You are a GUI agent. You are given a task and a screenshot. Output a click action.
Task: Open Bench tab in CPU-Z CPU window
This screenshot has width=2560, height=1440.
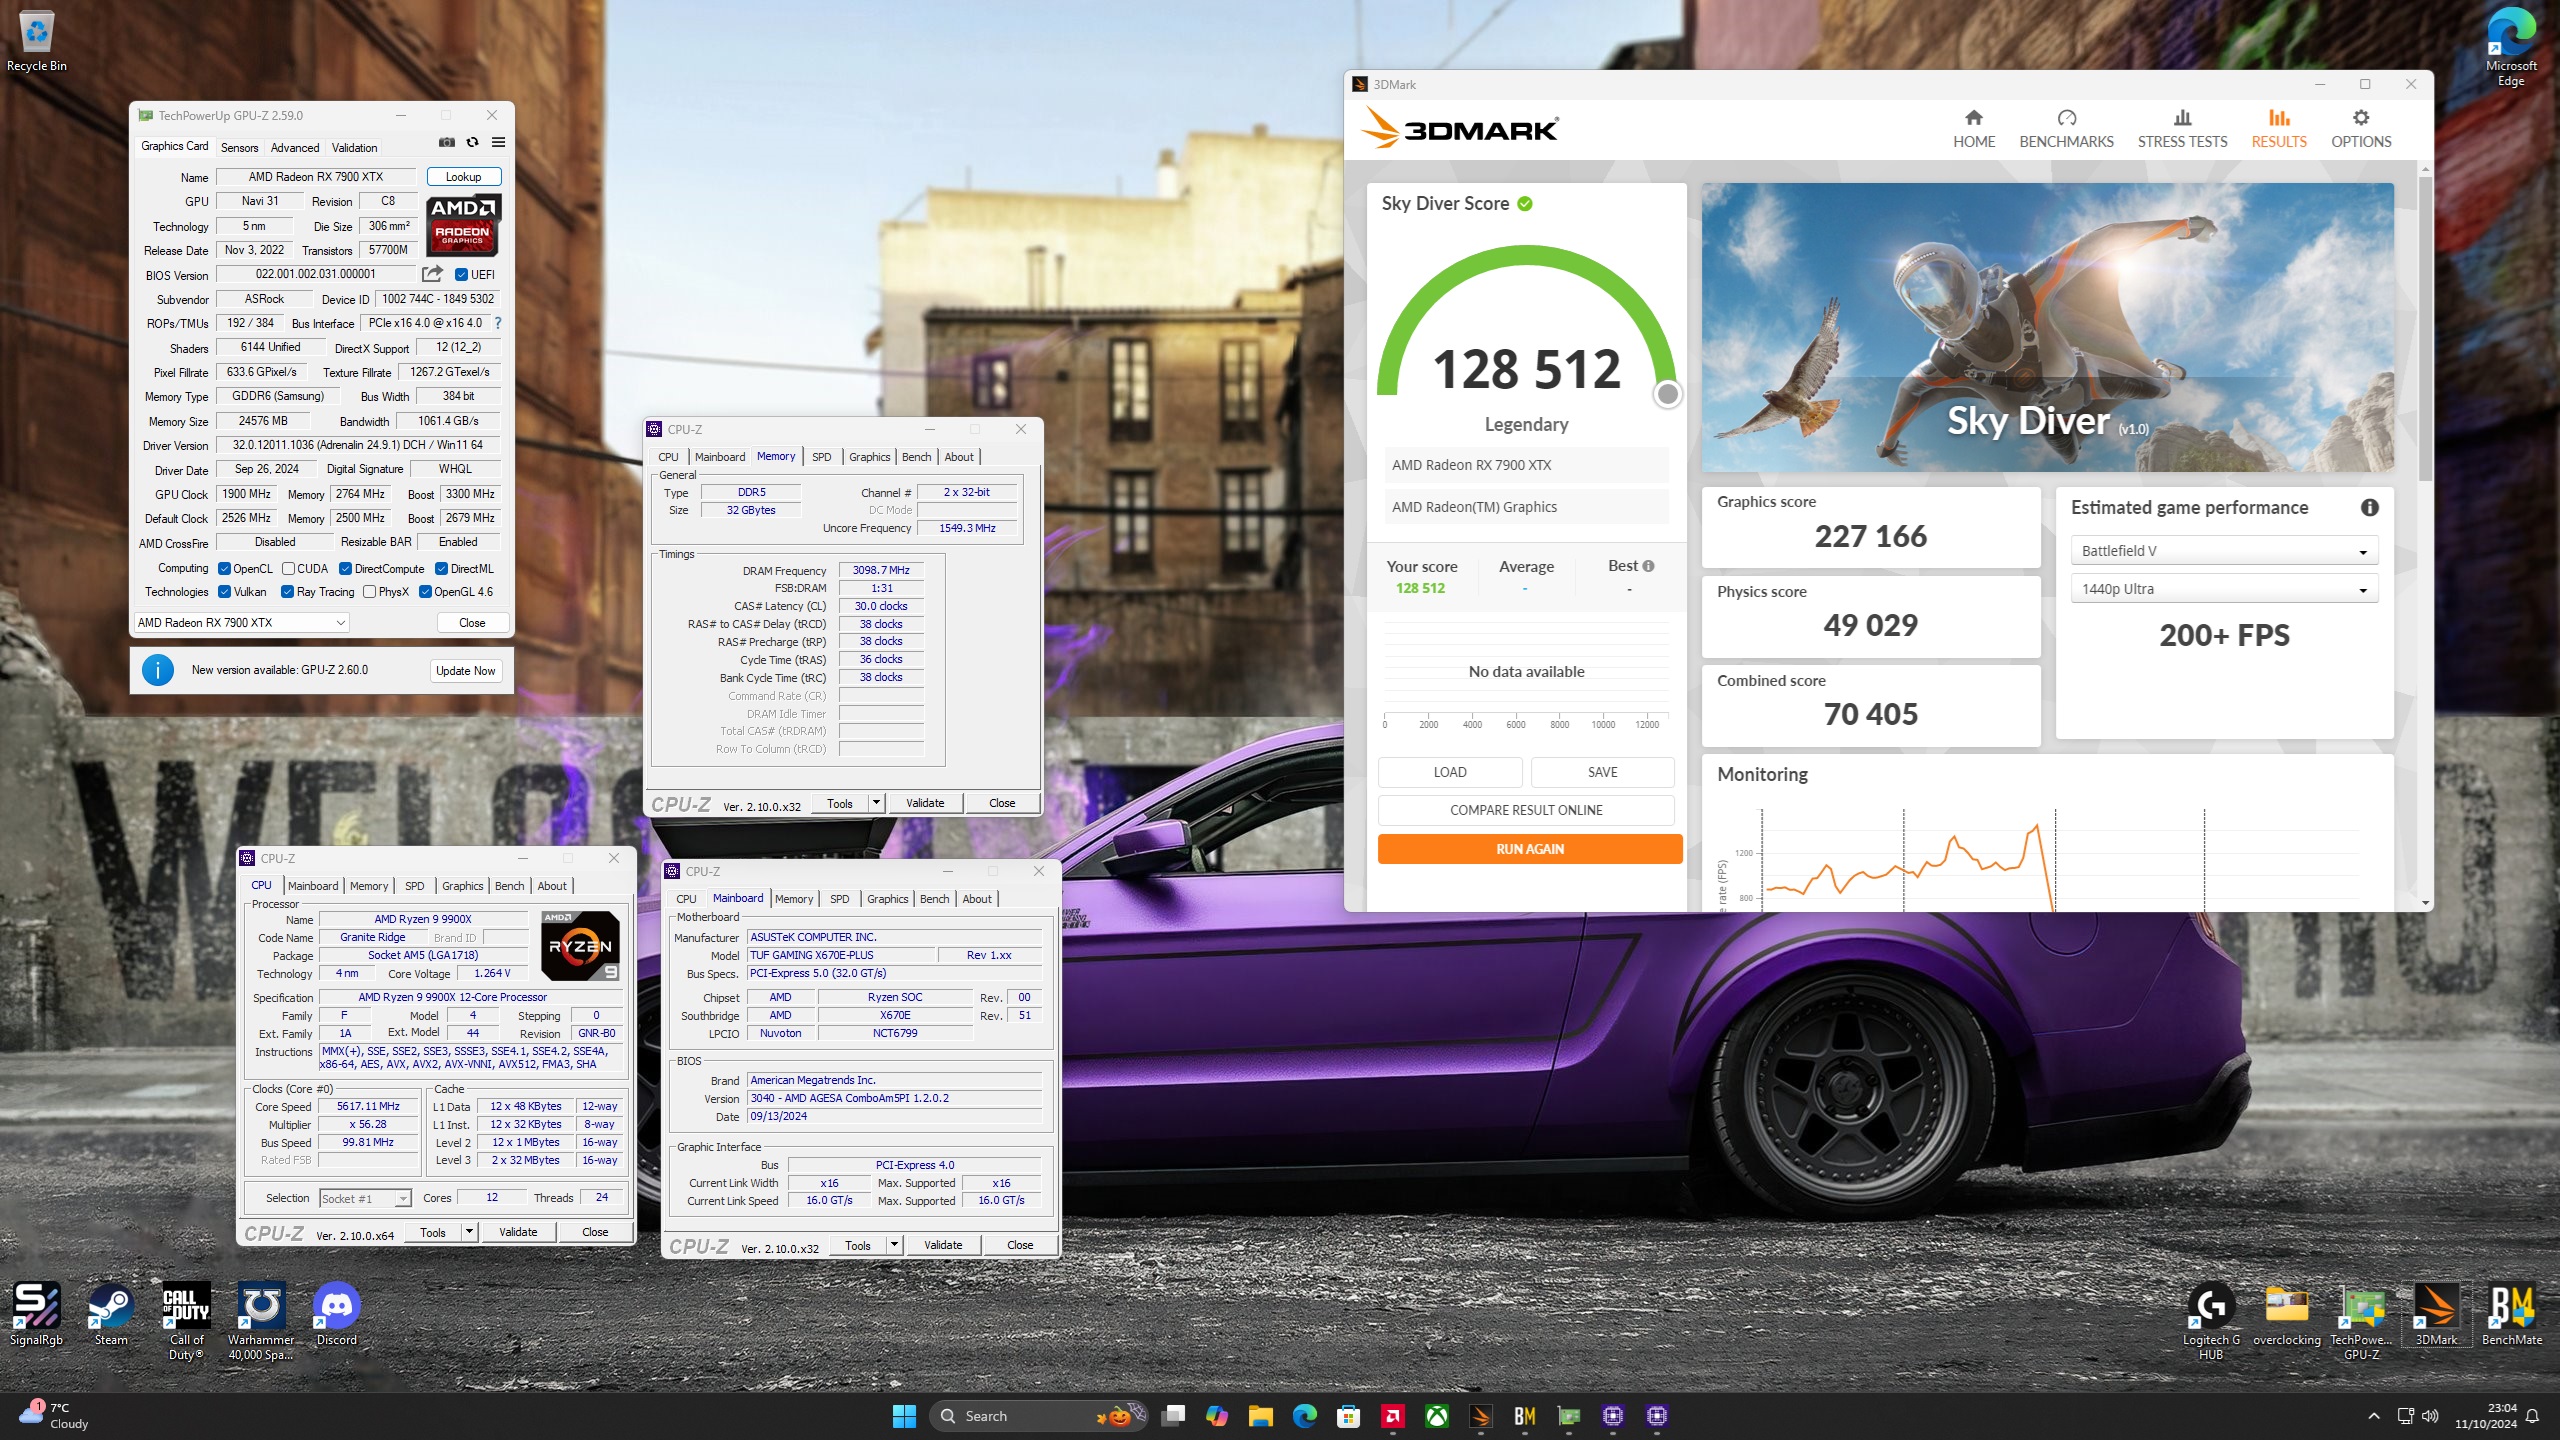click(509, 886)
